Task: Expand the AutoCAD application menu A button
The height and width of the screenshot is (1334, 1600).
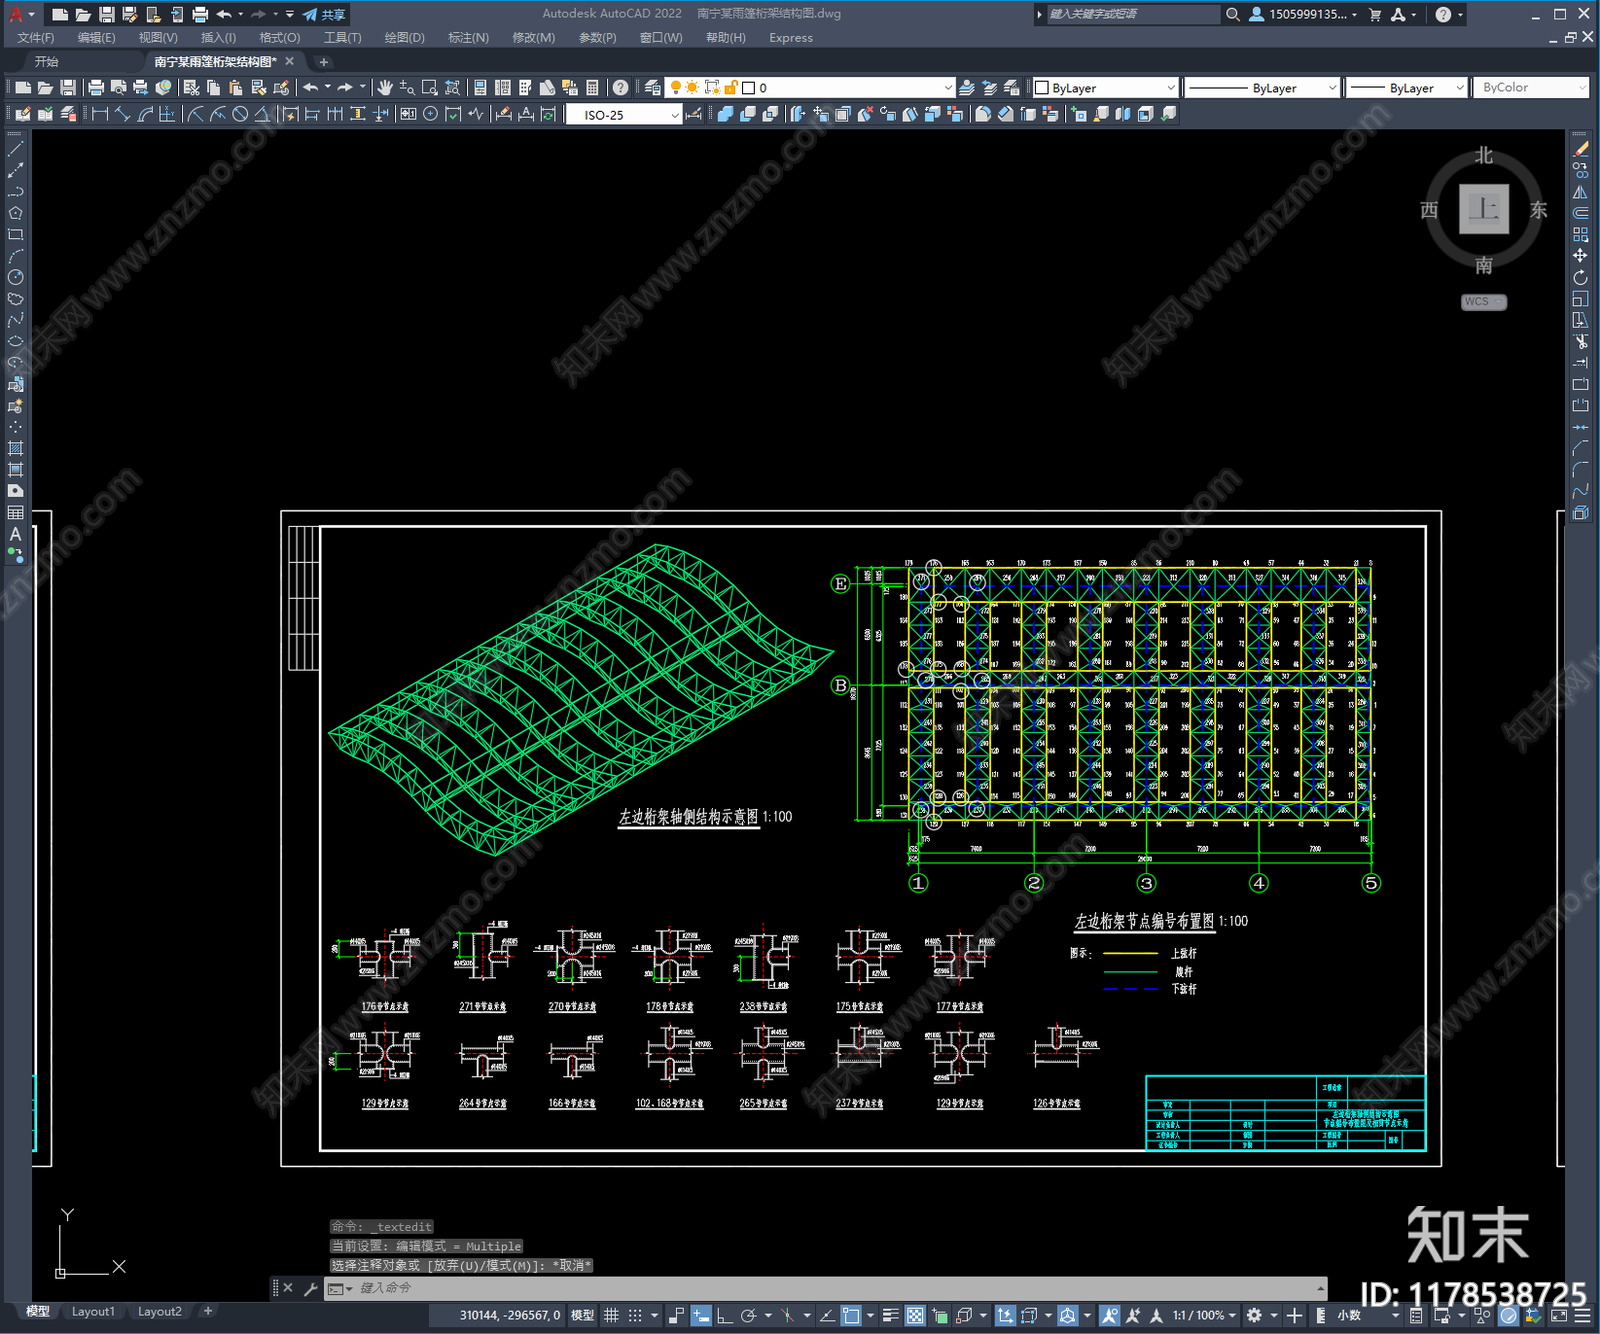Action: (20, 14)
